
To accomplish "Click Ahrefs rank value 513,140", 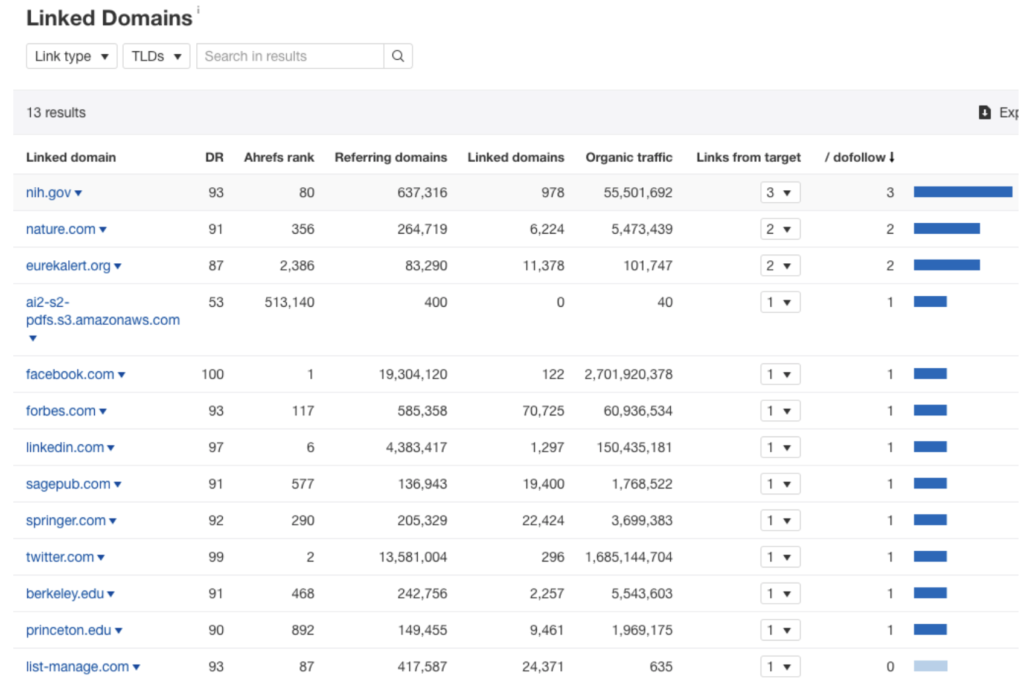I will [289, 302].
